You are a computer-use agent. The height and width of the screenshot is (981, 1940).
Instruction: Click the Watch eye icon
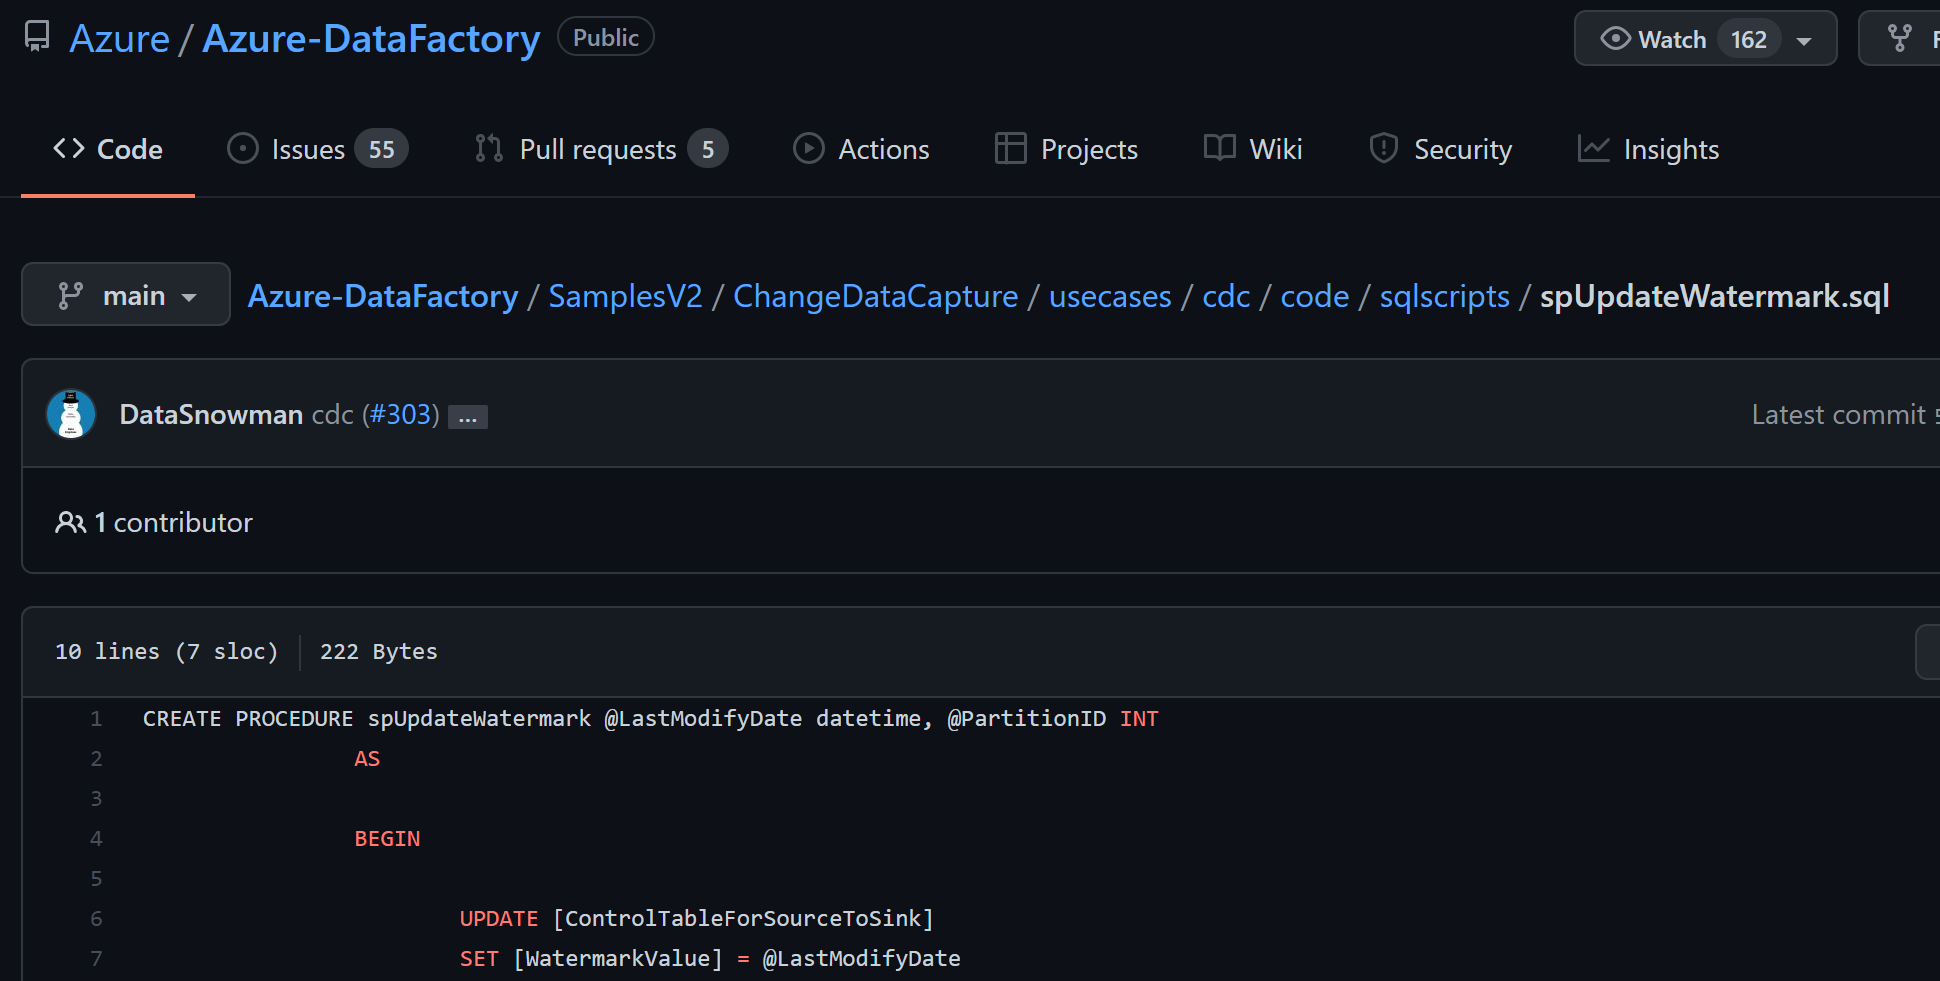[x=1615, y=38]
